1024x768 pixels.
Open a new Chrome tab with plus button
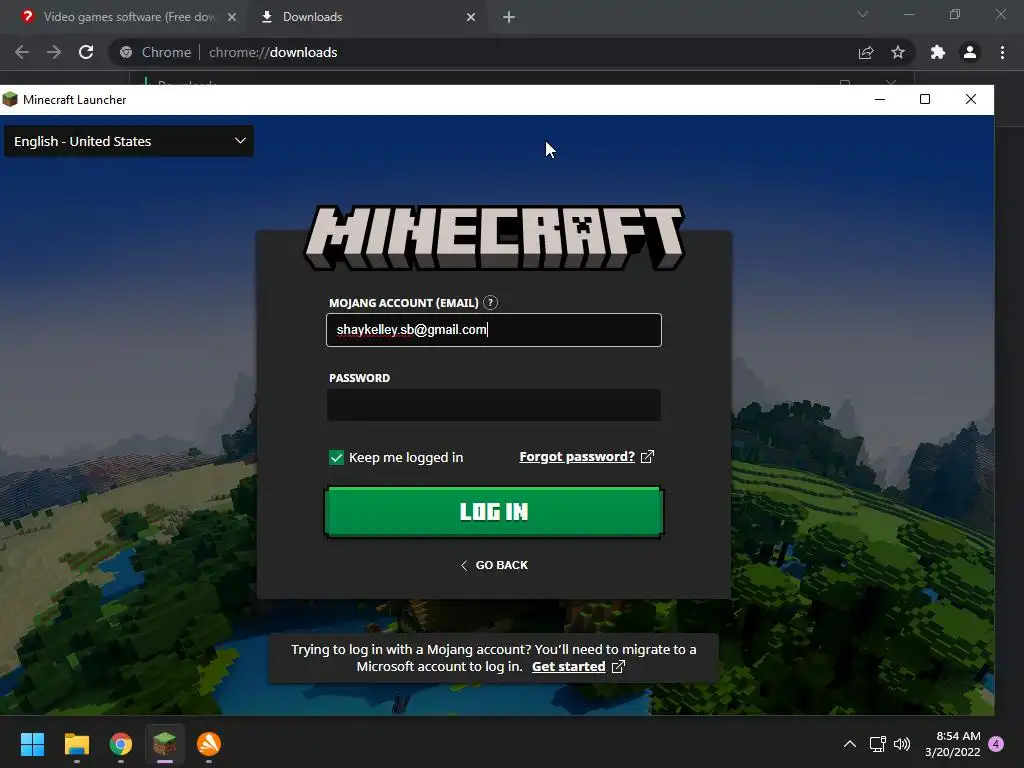pos(509,17)
